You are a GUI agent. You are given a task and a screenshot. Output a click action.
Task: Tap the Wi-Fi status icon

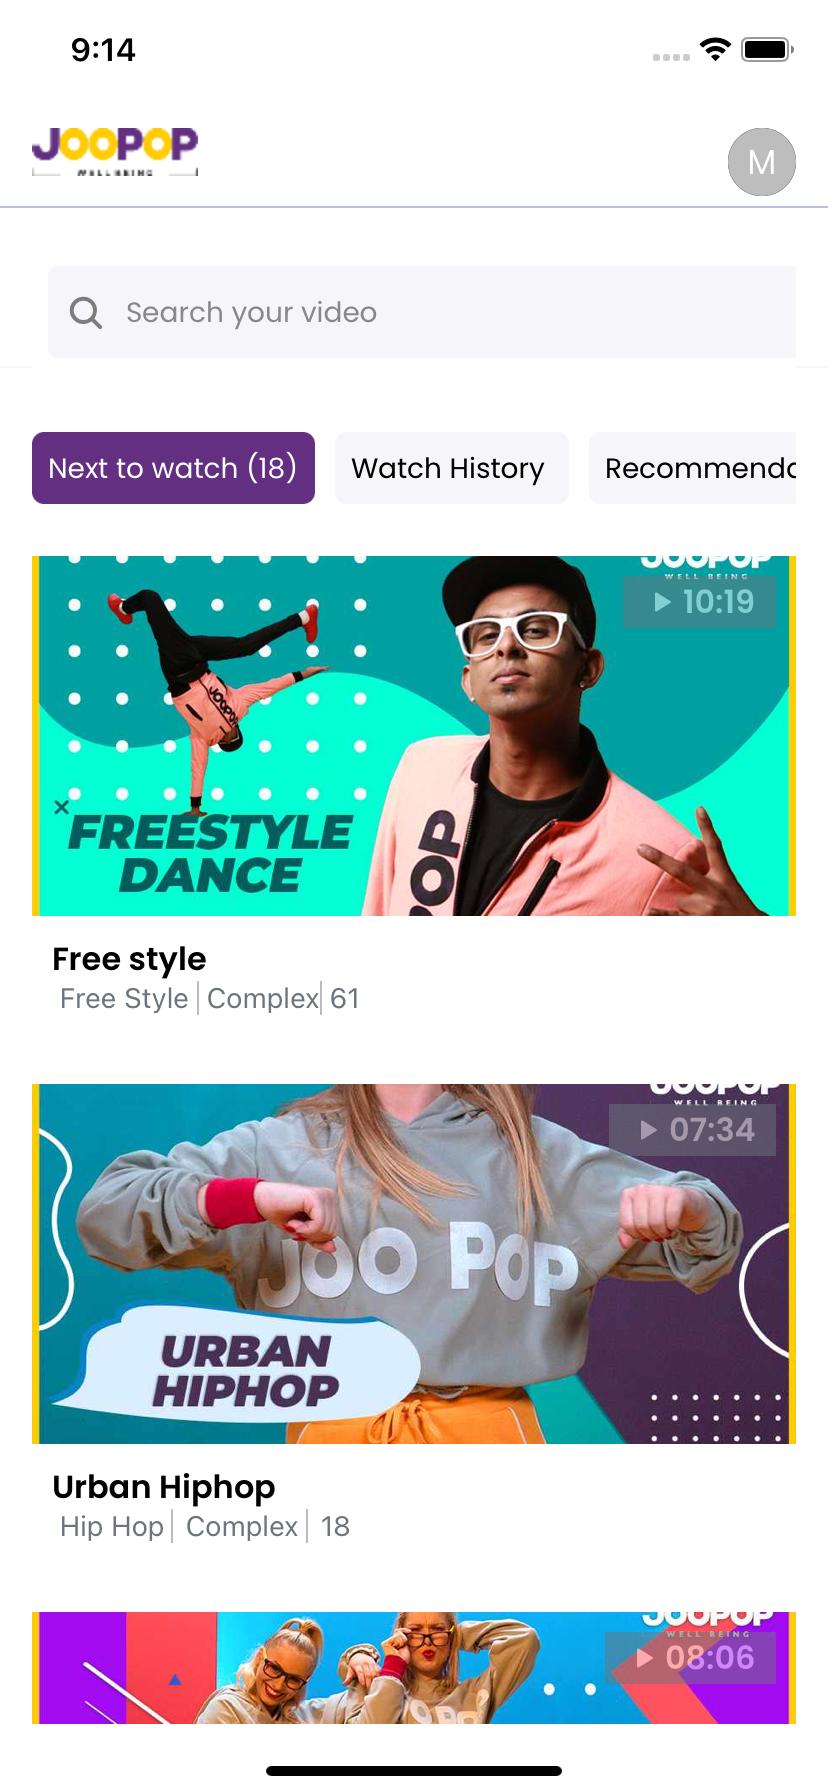pos(715,49)
